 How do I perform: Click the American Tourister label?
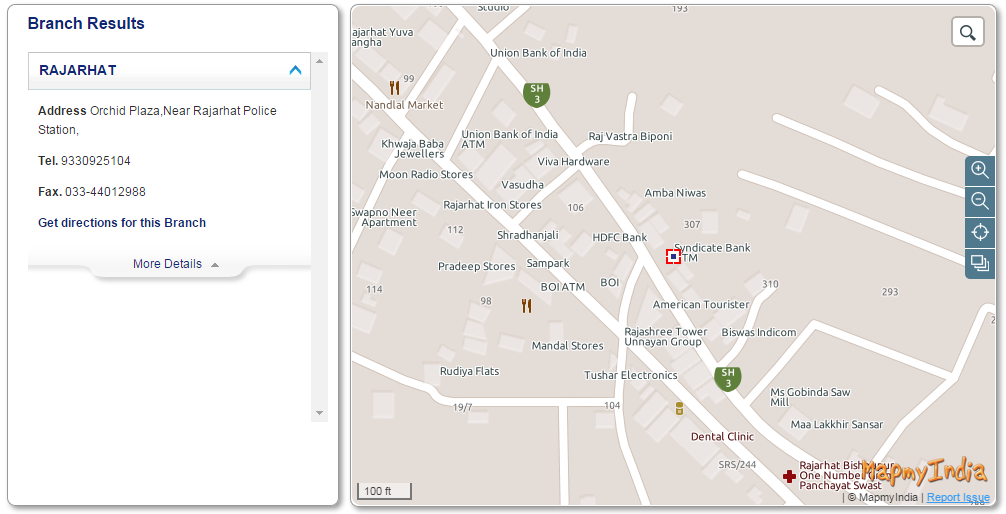tap(701, 305)
